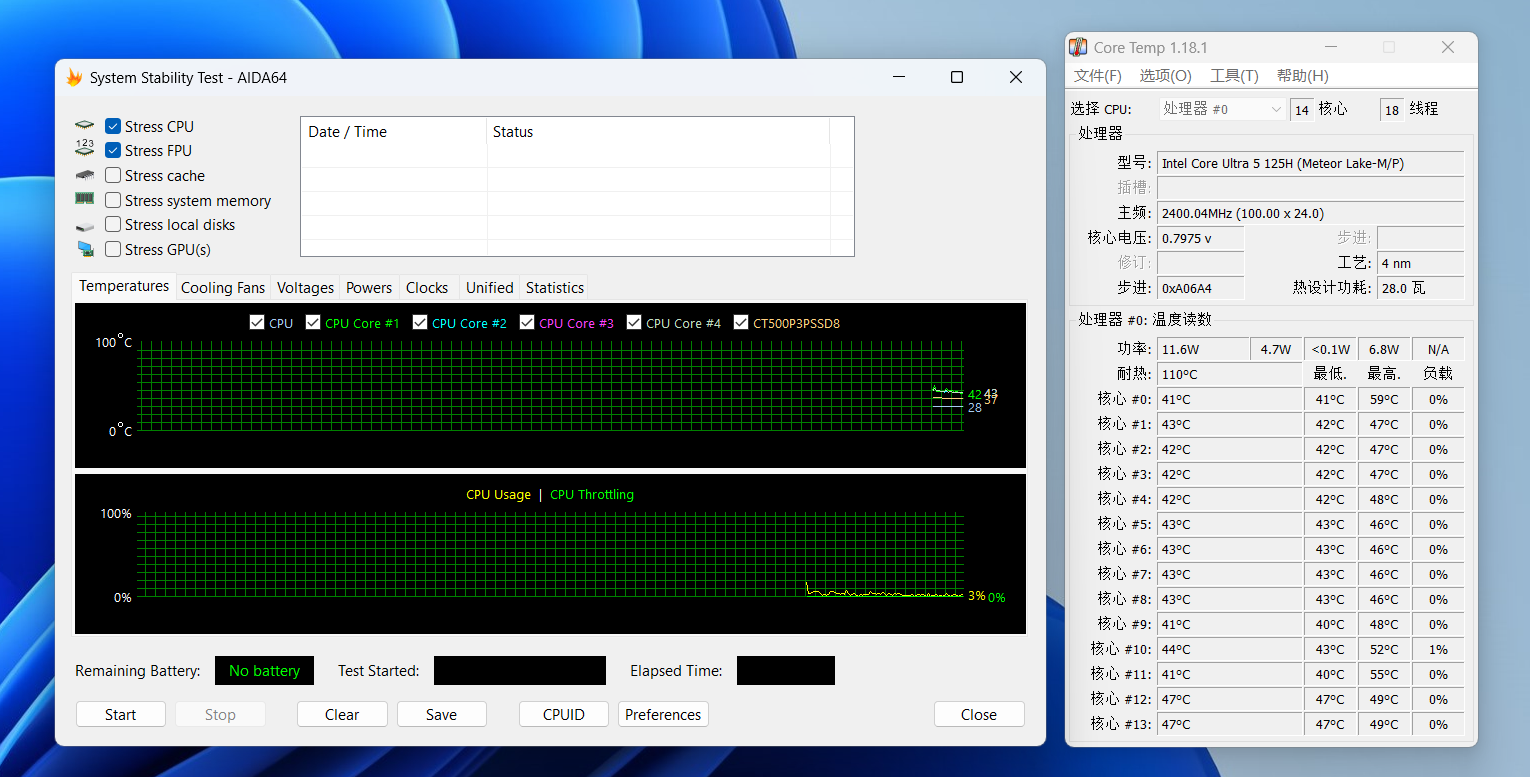Enable Stress system memory checkbox
Viewport: 1530px width, 777px height.
[113, 200]
